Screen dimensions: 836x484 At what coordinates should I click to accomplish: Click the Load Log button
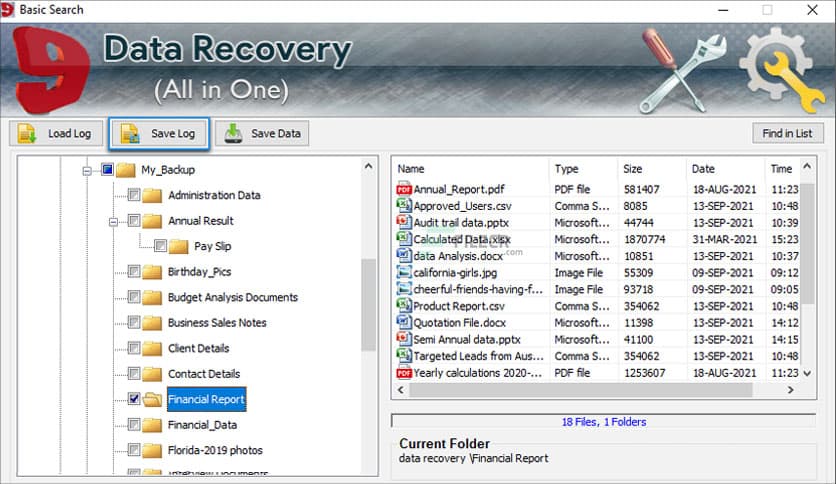[x=55, y=133]
